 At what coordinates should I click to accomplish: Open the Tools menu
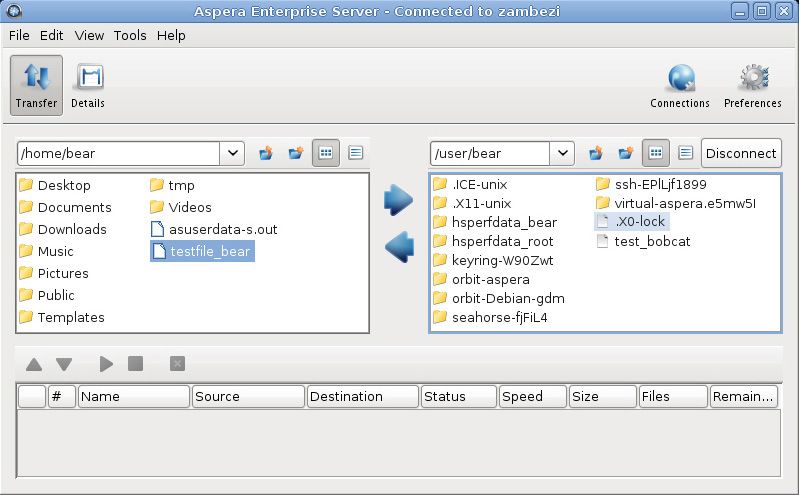[130, 36]
